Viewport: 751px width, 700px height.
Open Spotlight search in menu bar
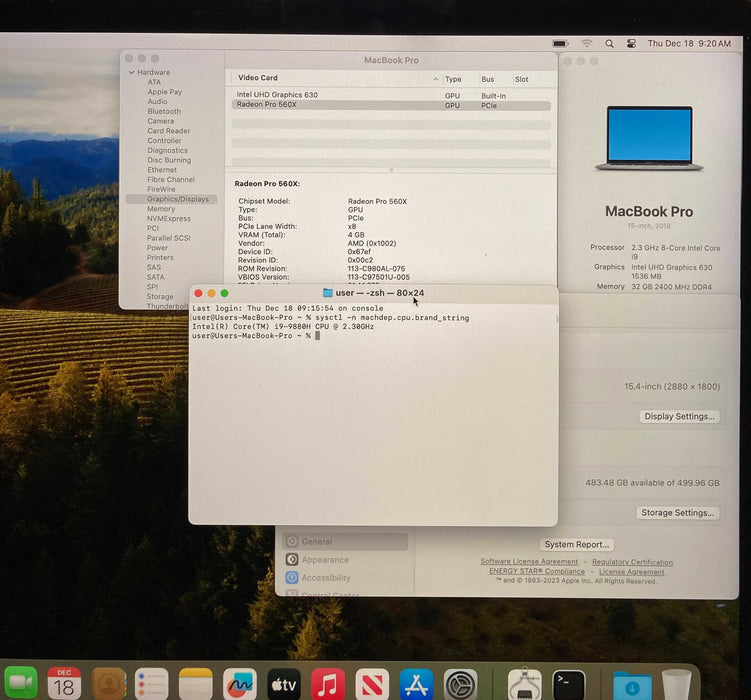click(x=609, y=44)
